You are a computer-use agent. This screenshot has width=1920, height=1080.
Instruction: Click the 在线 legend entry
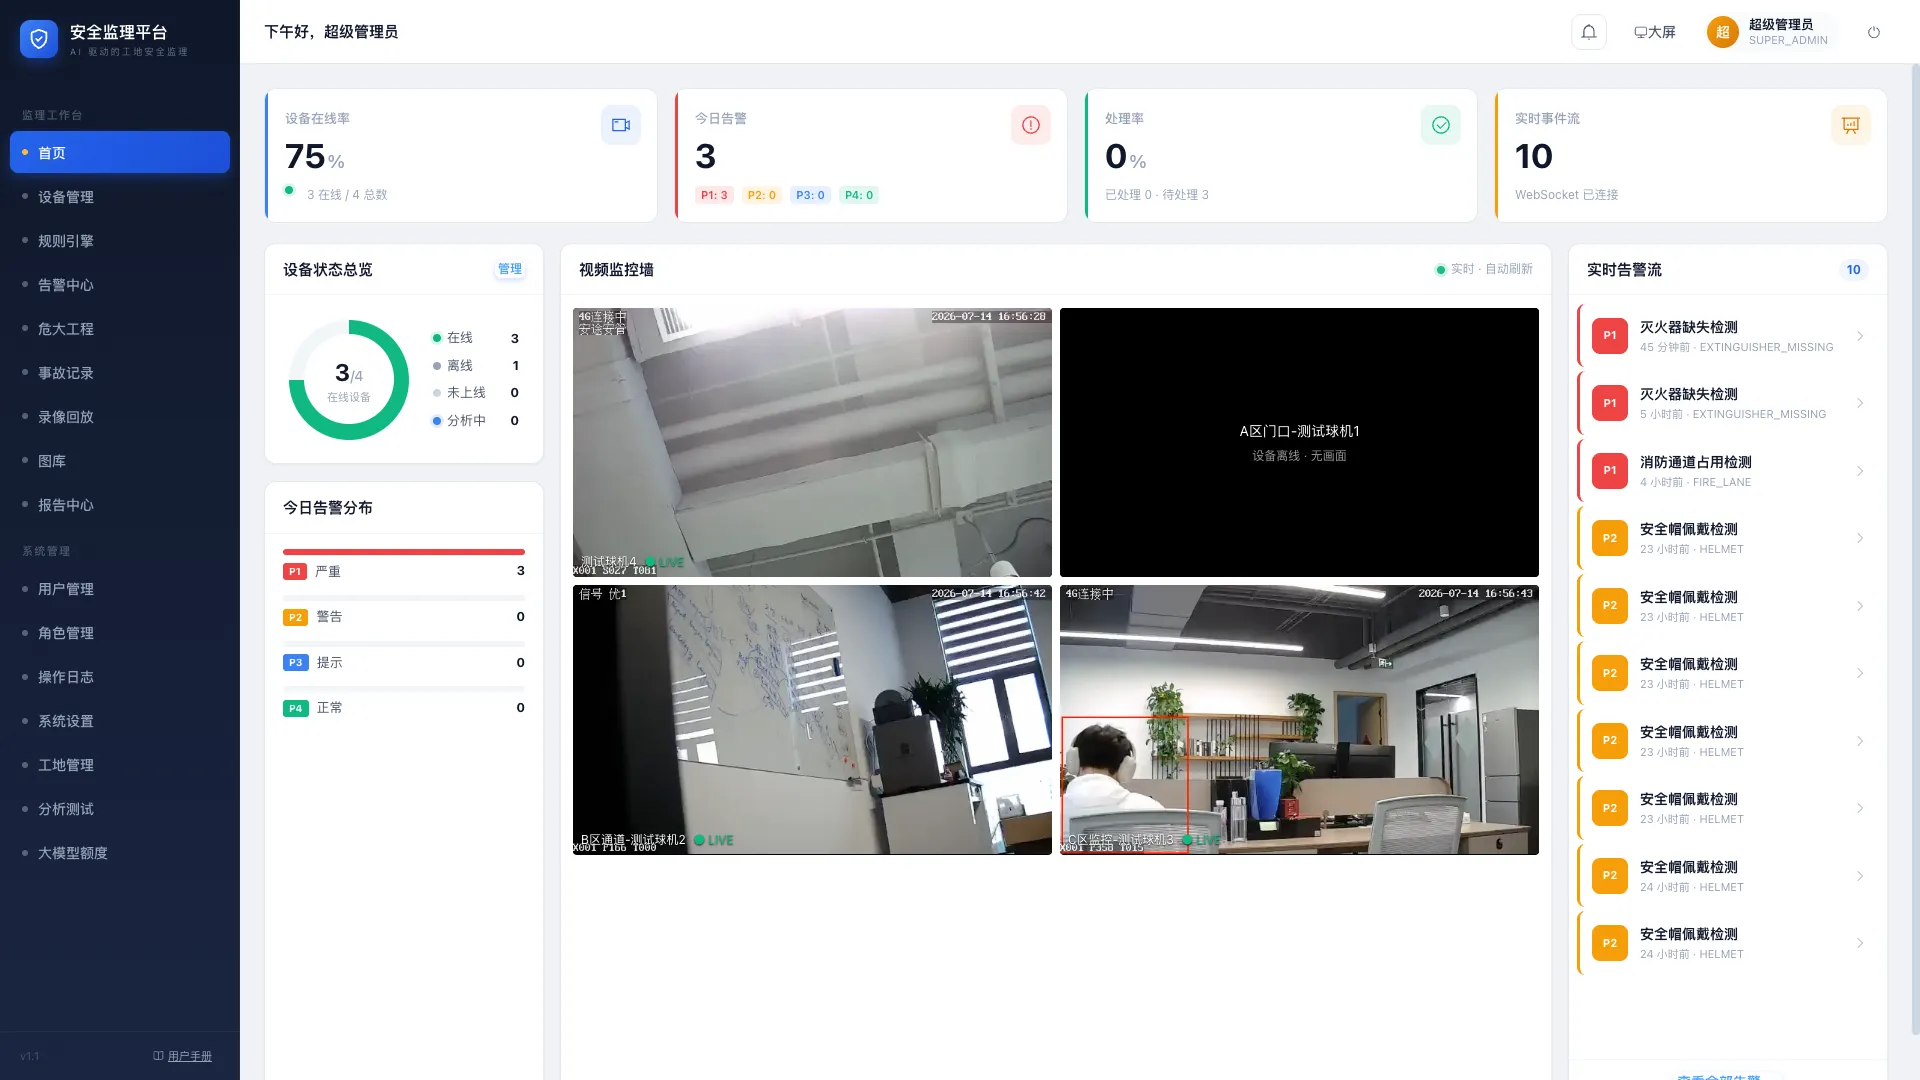[475, 338]
